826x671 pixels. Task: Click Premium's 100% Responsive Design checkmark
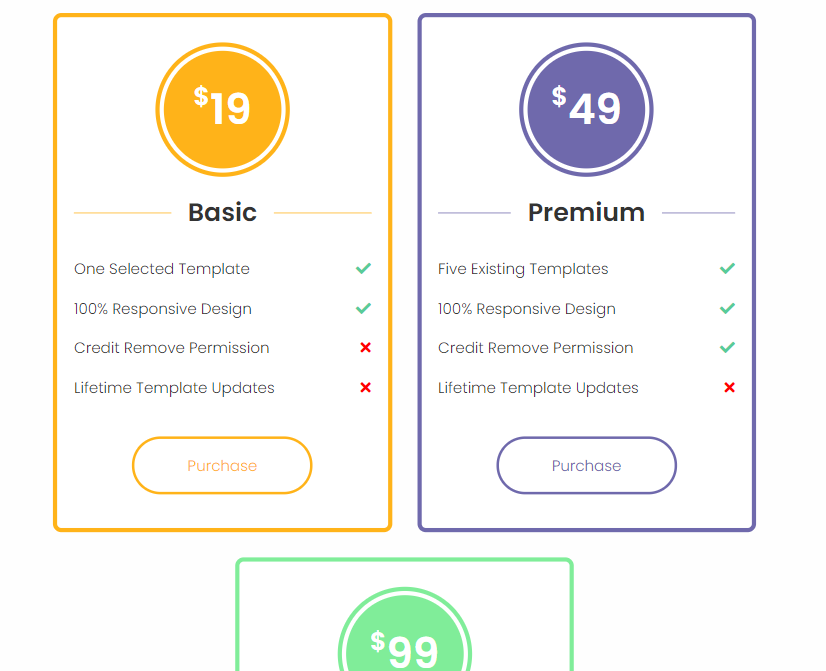(727, 308)
